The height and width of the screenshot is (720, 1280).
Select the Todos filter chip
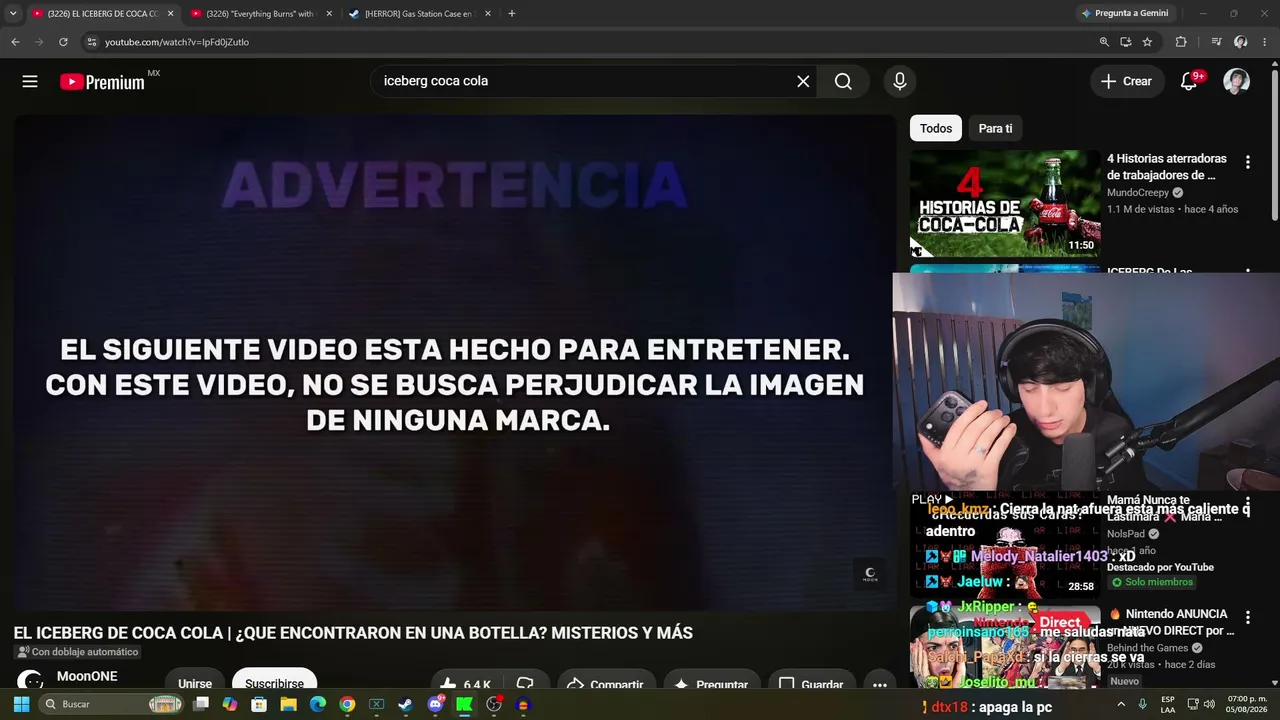click(936, 128)
